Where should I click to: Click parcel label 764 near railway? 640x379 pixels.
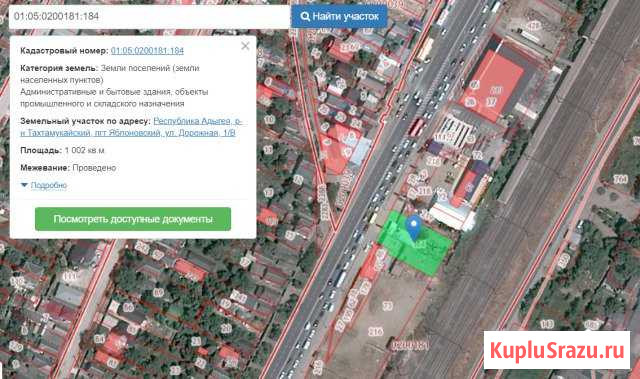620,179
